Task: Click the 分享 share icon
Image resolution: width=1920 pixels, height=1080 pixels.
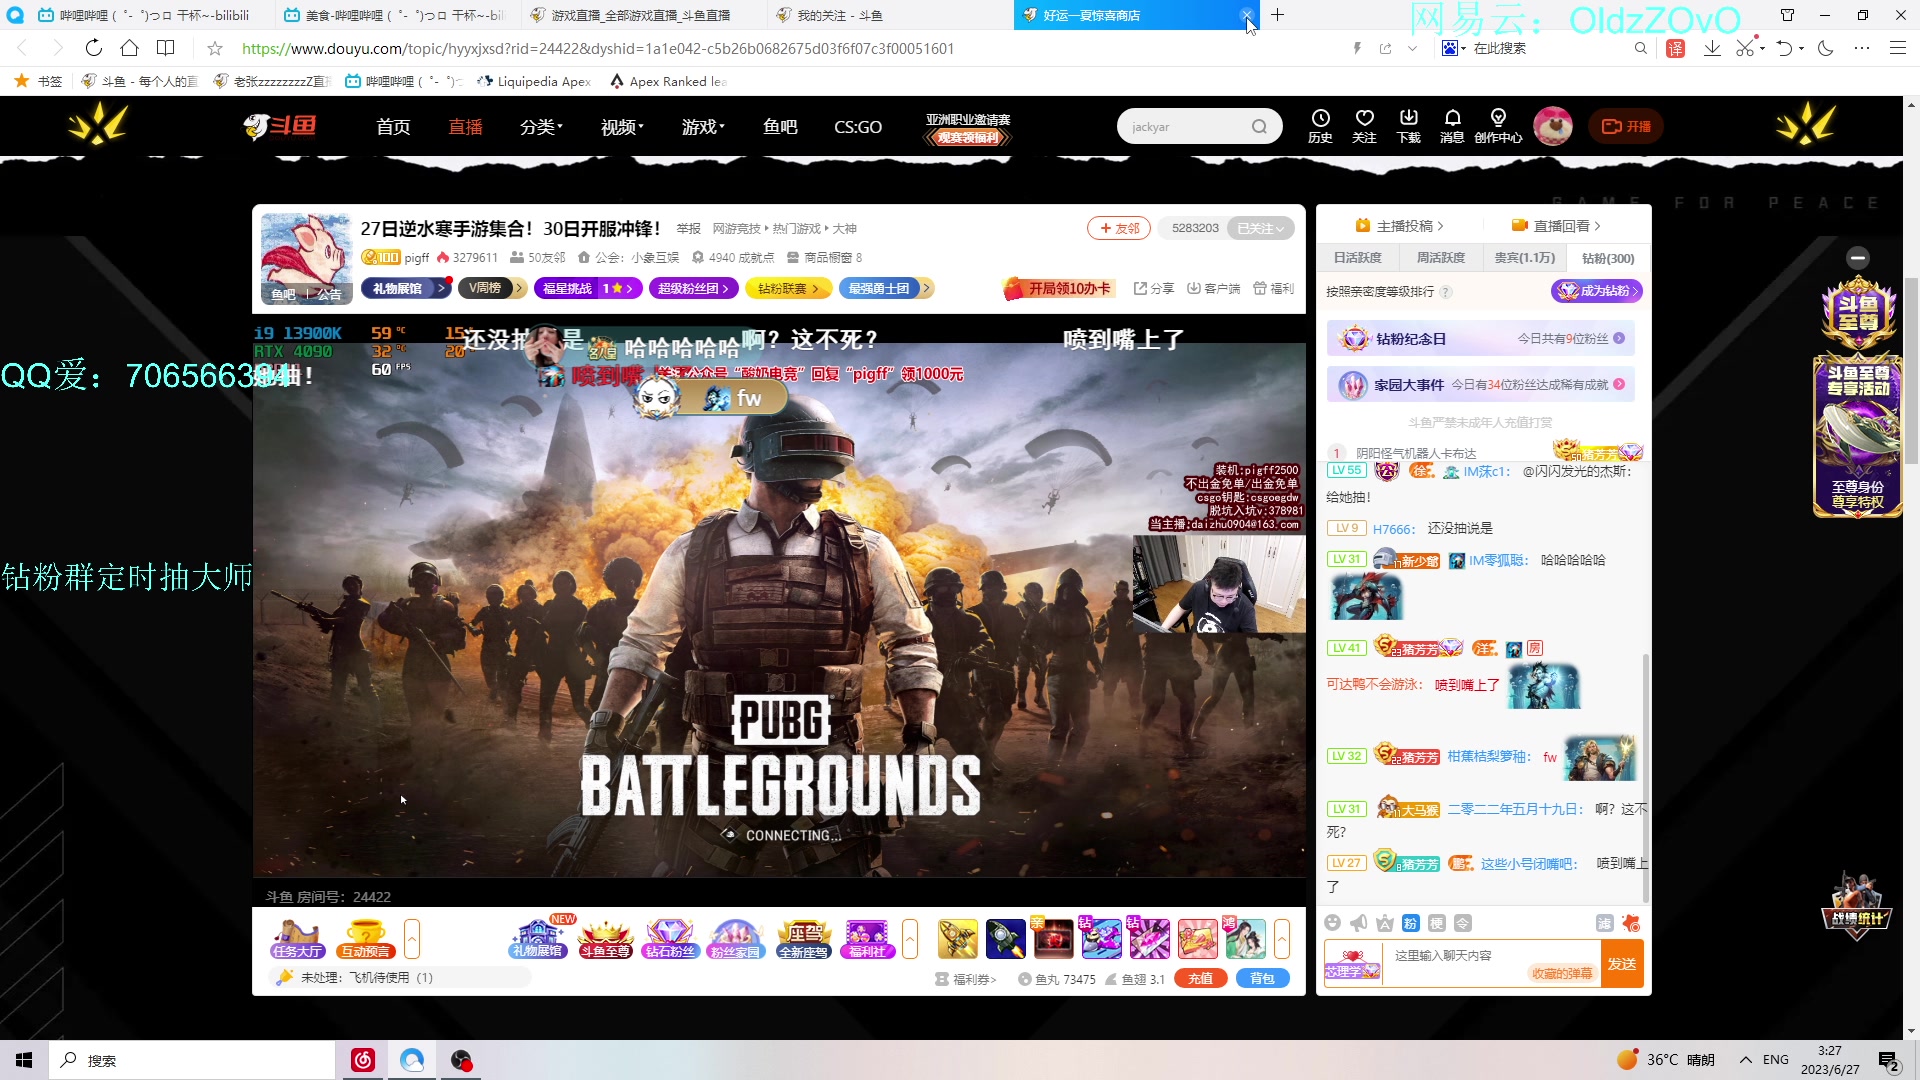Action: 1154,288
